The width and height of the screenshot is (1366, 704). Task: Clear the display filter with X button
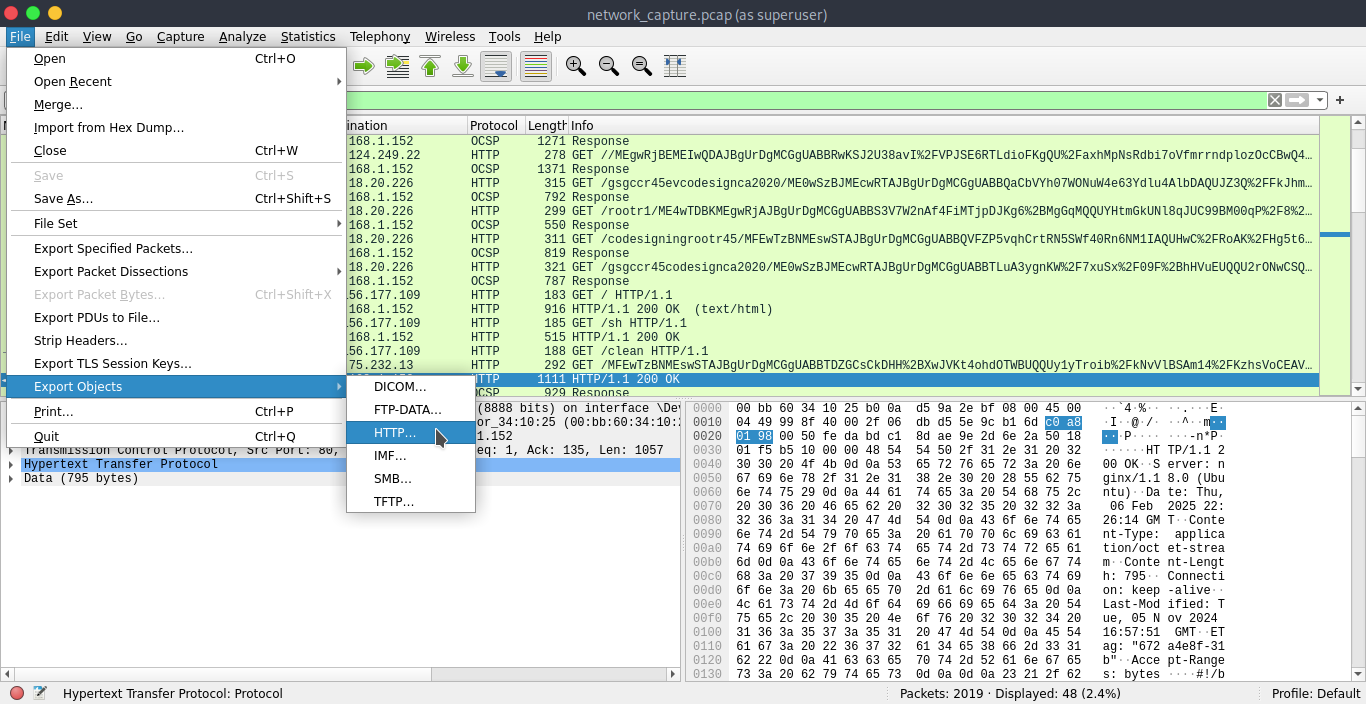tap(1275, 100)
